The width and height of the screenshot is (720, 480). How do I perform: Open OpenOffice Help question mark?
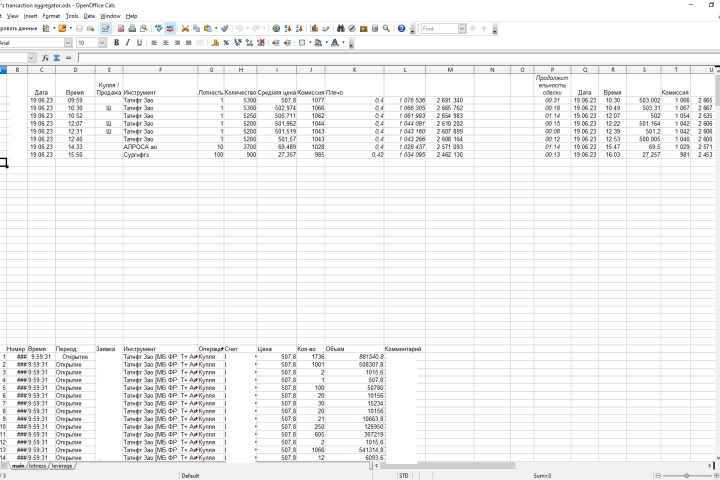point(401,28)
